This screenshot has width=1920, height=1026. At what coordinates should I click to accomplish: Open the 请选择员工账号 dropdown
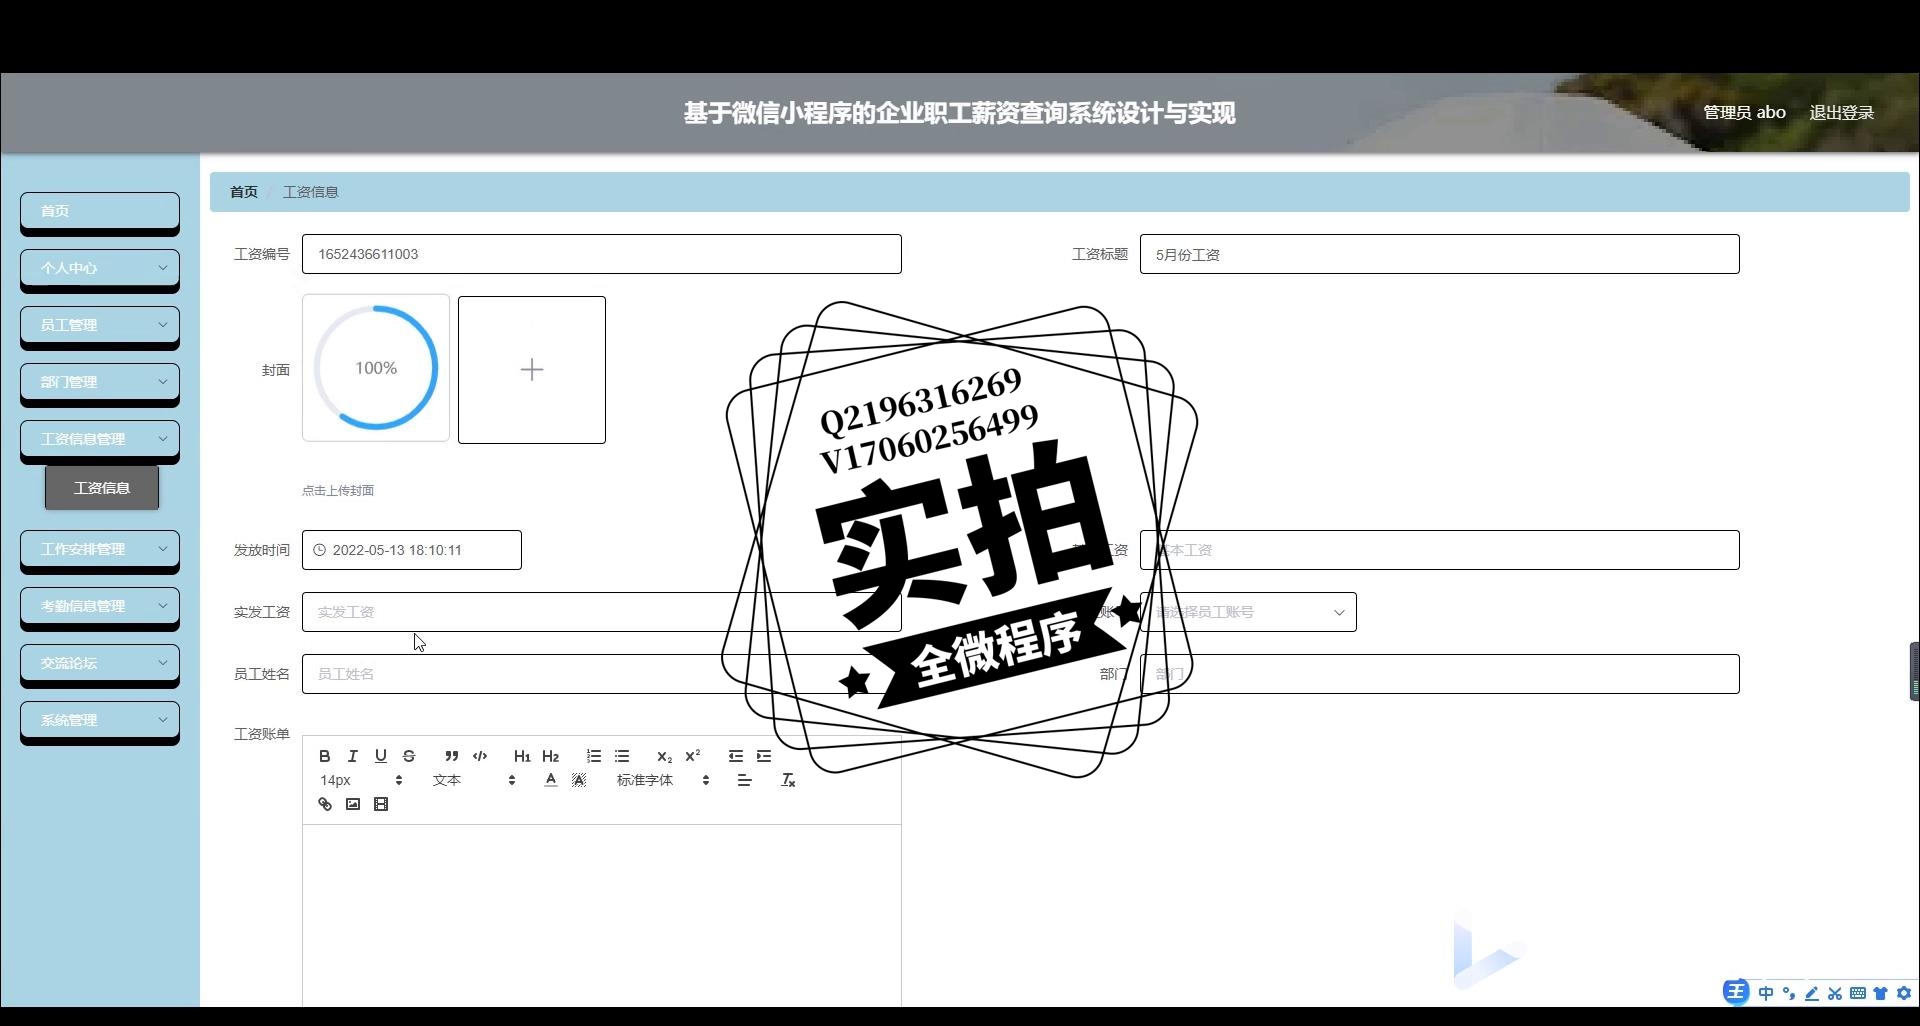pyautogui.click(x=1248, y=612)
